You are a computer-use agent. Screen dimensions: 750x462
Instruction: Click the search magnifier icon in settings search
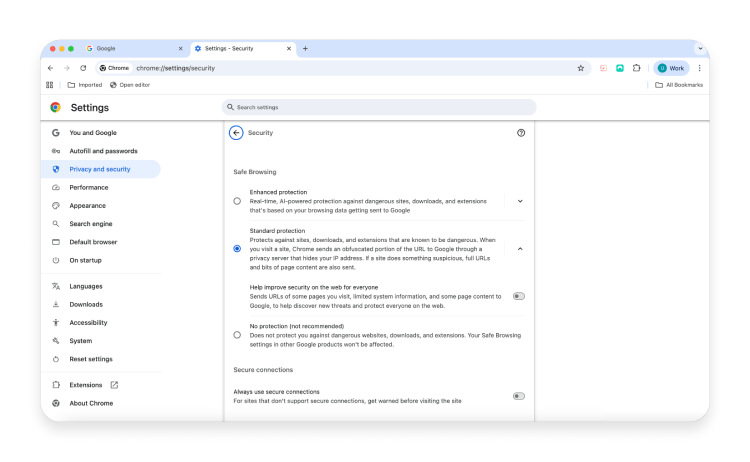click(x=230, y=107)
